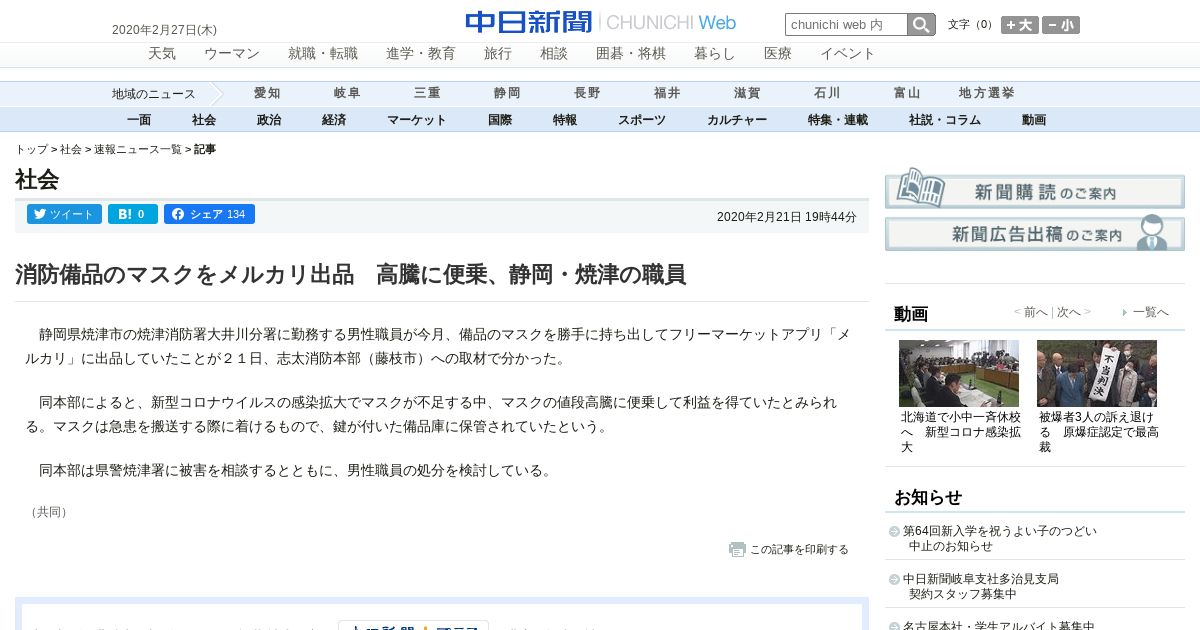This screenshot has width=1200, height=630.
Task: Go to 動画 section in the nav bar
Action: (1034, 120)
